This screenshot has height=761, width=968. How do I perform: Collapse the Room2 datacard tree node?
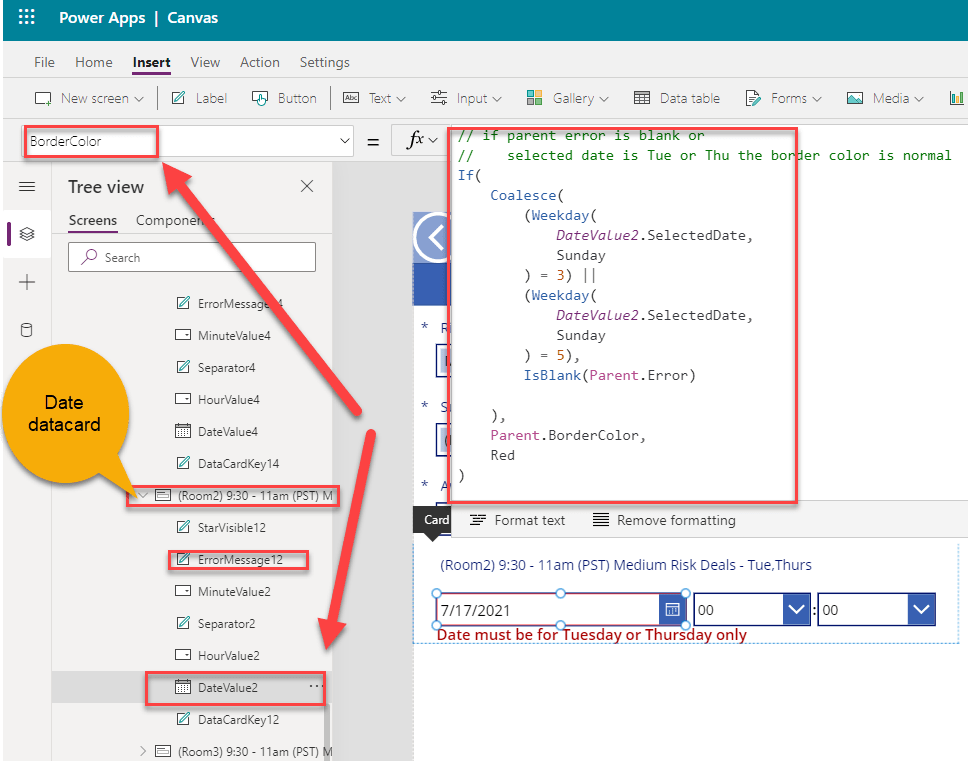coord(142,495)
